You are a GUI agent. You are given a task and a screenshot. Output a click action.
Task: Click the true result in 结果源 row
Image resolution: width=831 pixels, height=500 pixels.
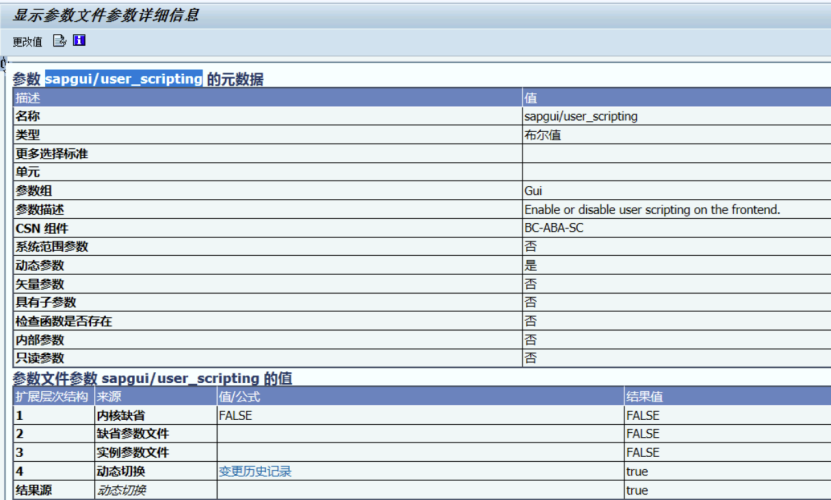(x=637, y=490)
